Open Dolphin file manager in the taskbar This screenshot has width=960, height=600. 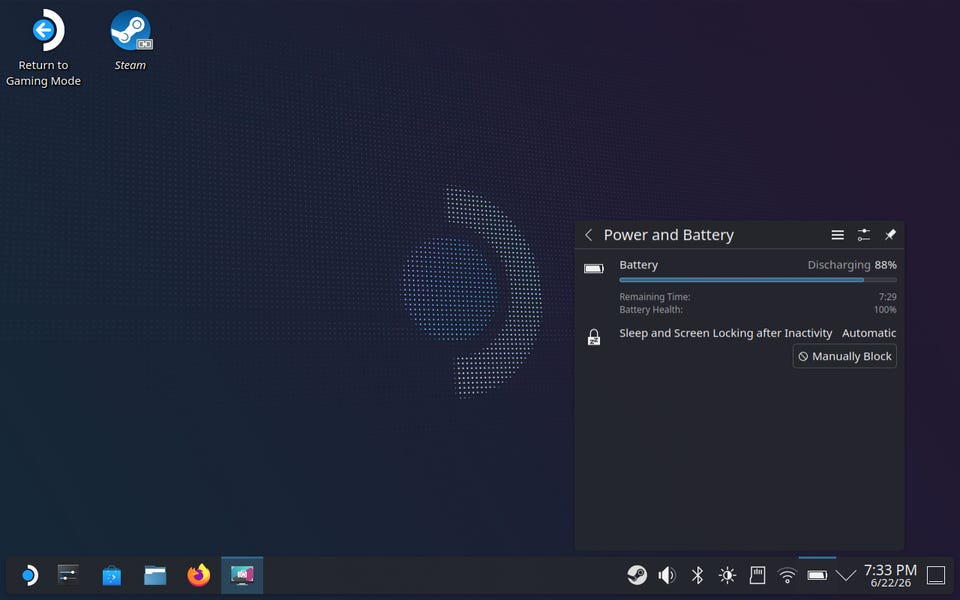[155, 576]
